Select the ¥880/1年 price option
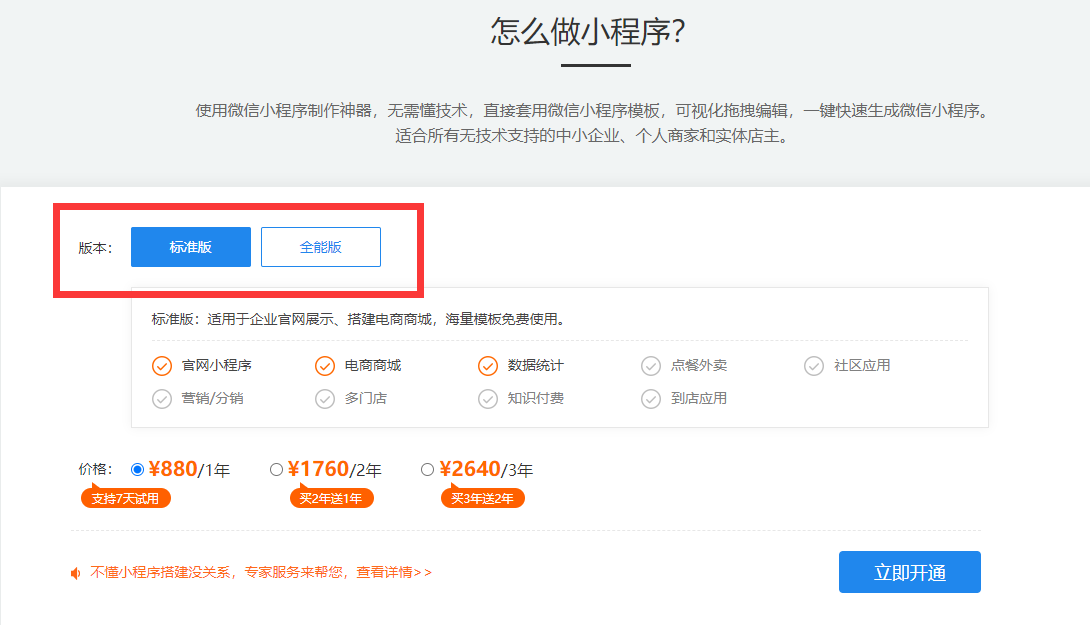Screen dimensions: 1090x625 click(138, 469)
